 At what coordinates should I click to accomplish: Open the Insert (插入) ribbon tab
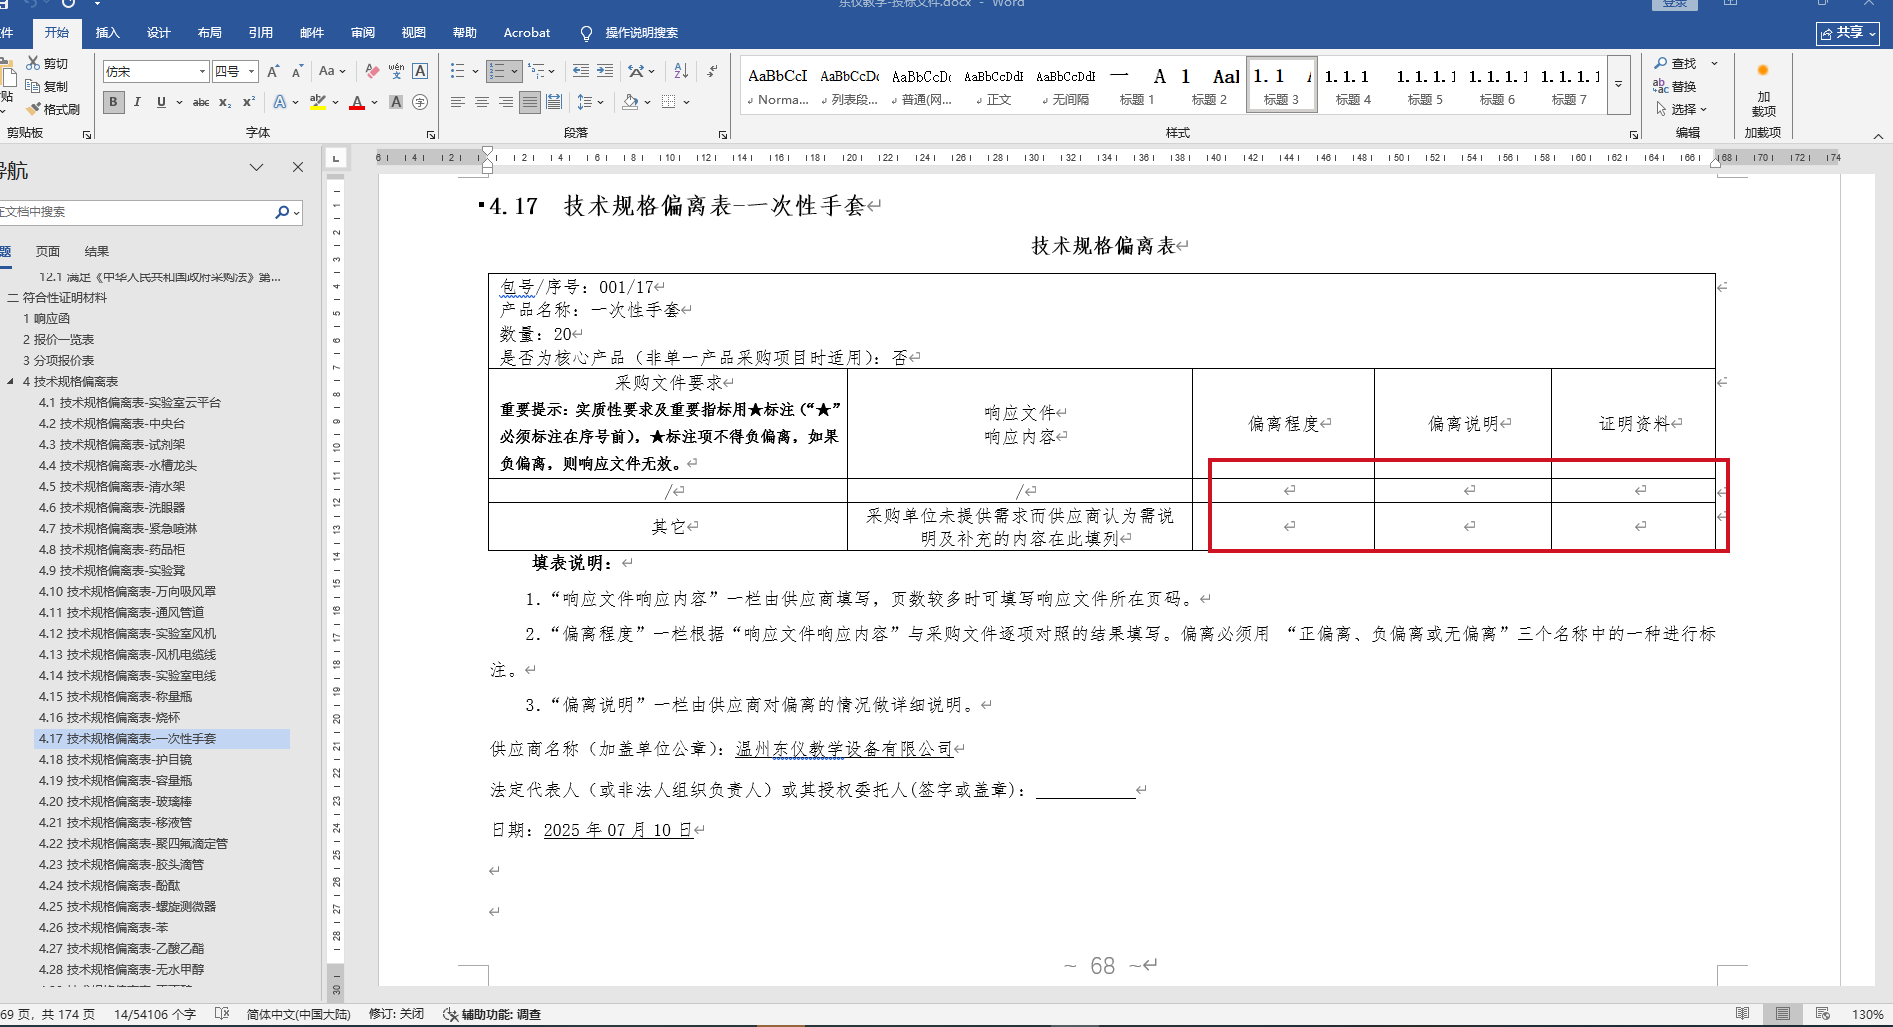point(107,33)
